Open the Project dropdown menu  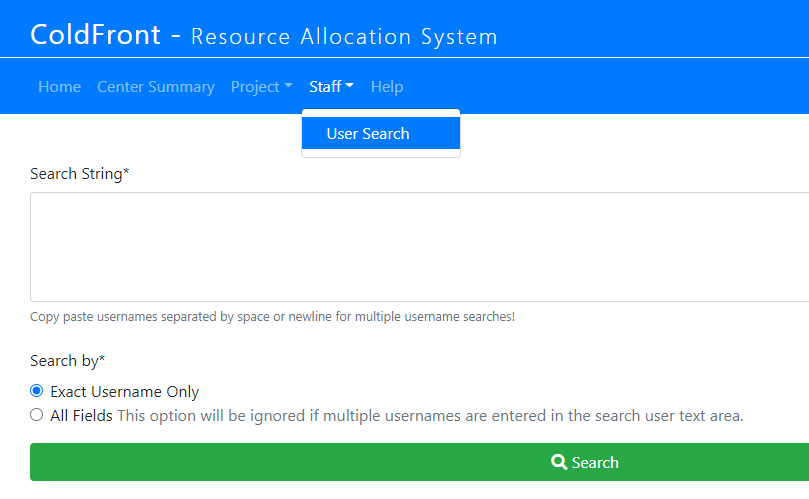[x=262, y=87]
